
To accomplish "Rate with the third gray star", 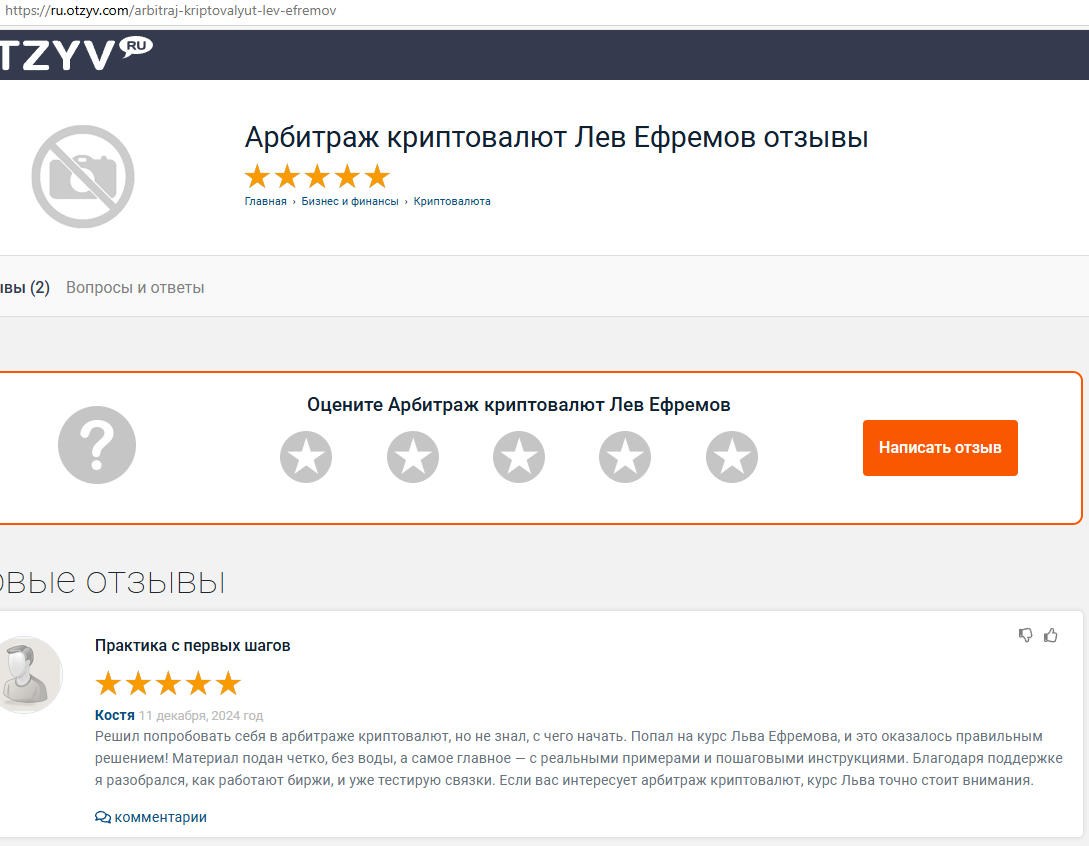I will click(x=519, y=457).
